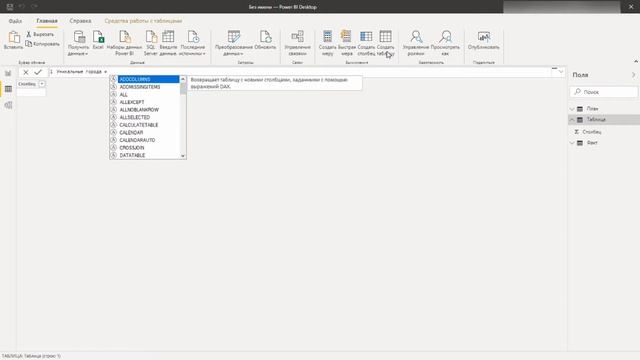Click the Поиск search field

[604, 92]
